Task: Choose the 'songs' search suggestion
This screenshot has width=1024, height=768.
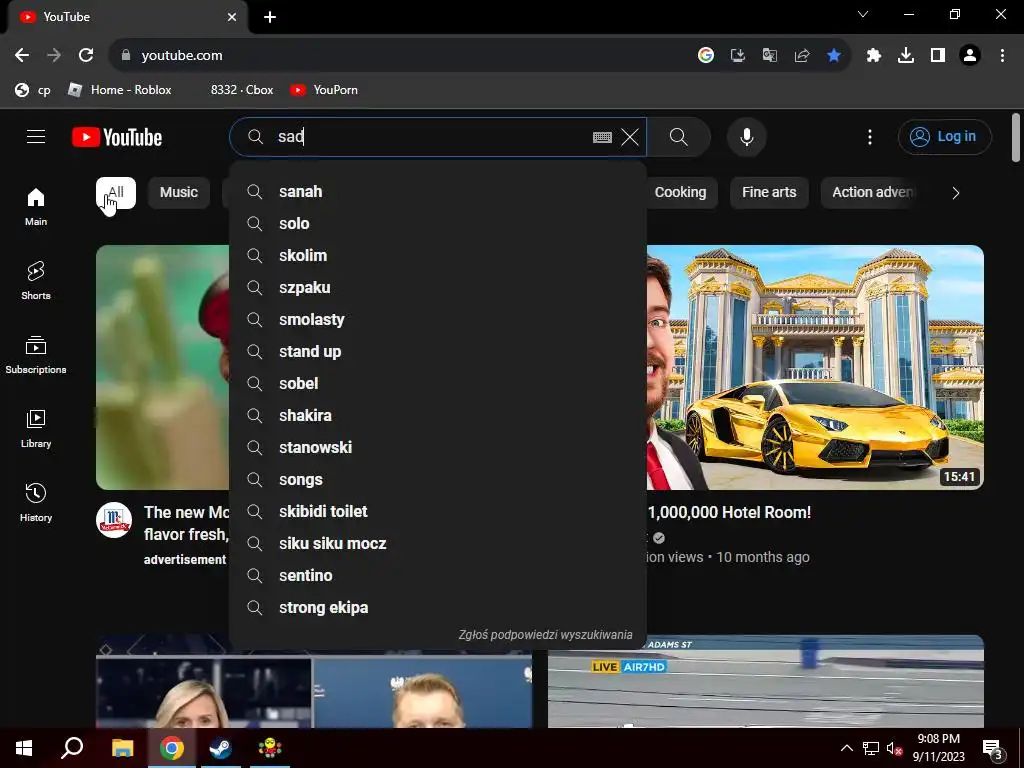Action: (438, 479)
